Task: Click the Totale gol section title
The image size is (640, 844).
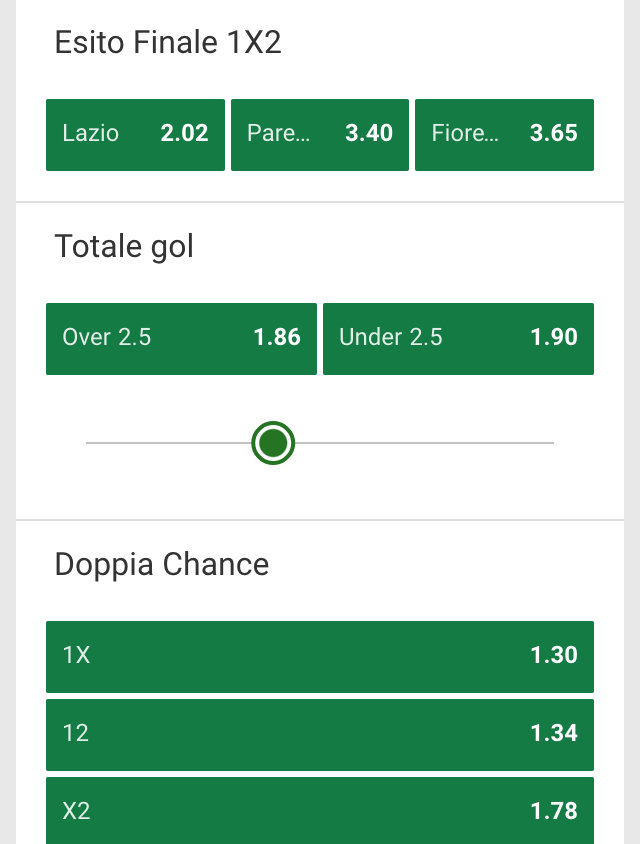Action: 124,246
